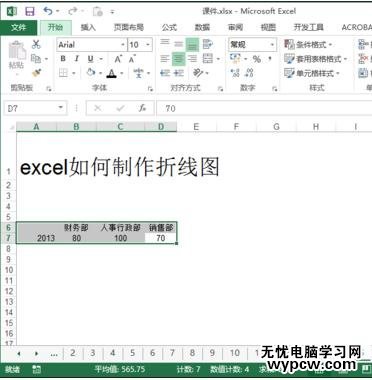Activate the Format Painter brush
The width and height of the screenshot is (372, 380).
37,73
